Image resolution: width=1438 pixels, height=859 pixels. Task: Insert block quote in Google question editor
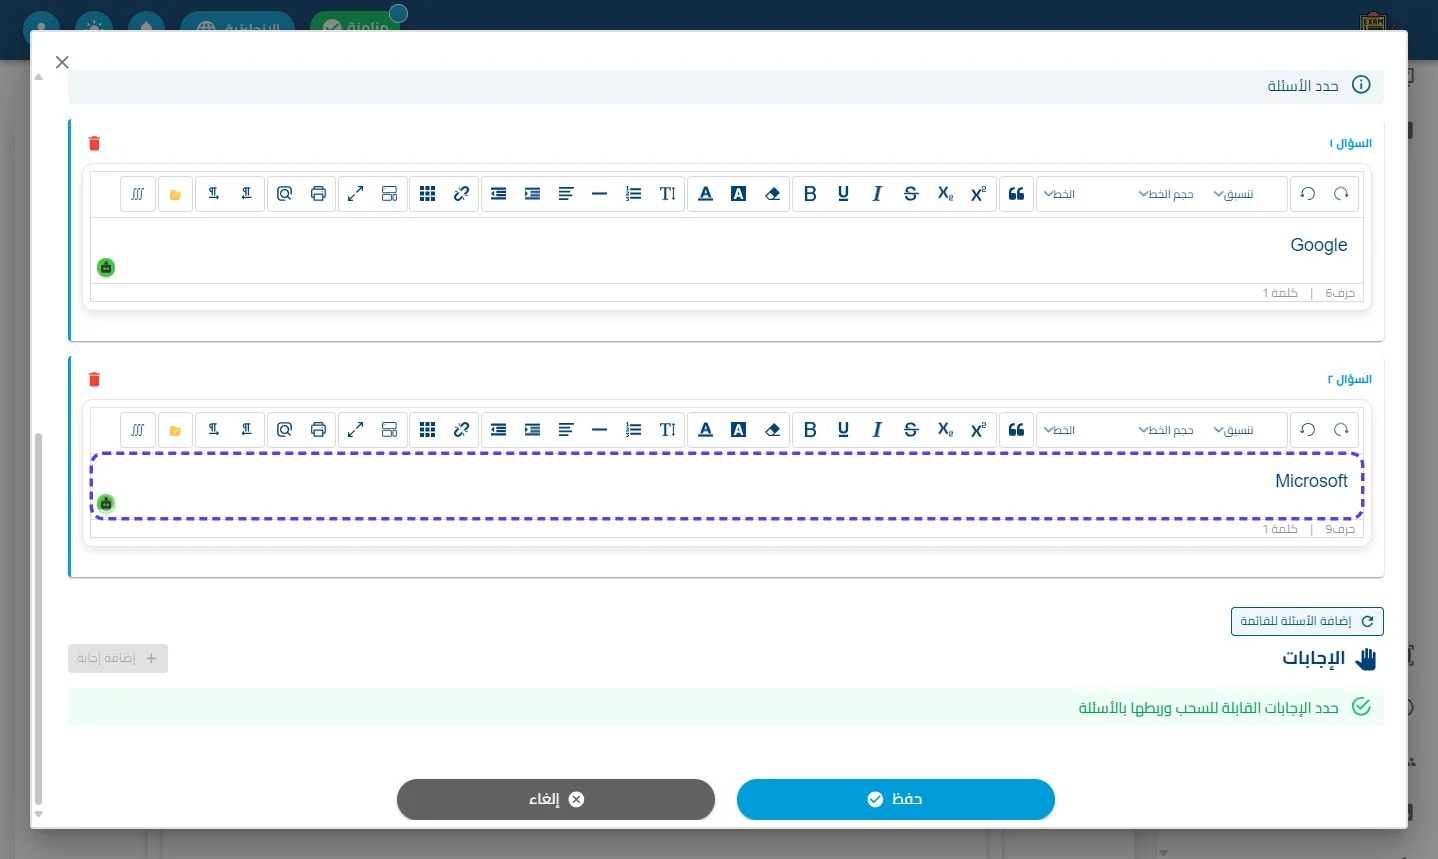pyautogui.click(x=1017, y=194)
